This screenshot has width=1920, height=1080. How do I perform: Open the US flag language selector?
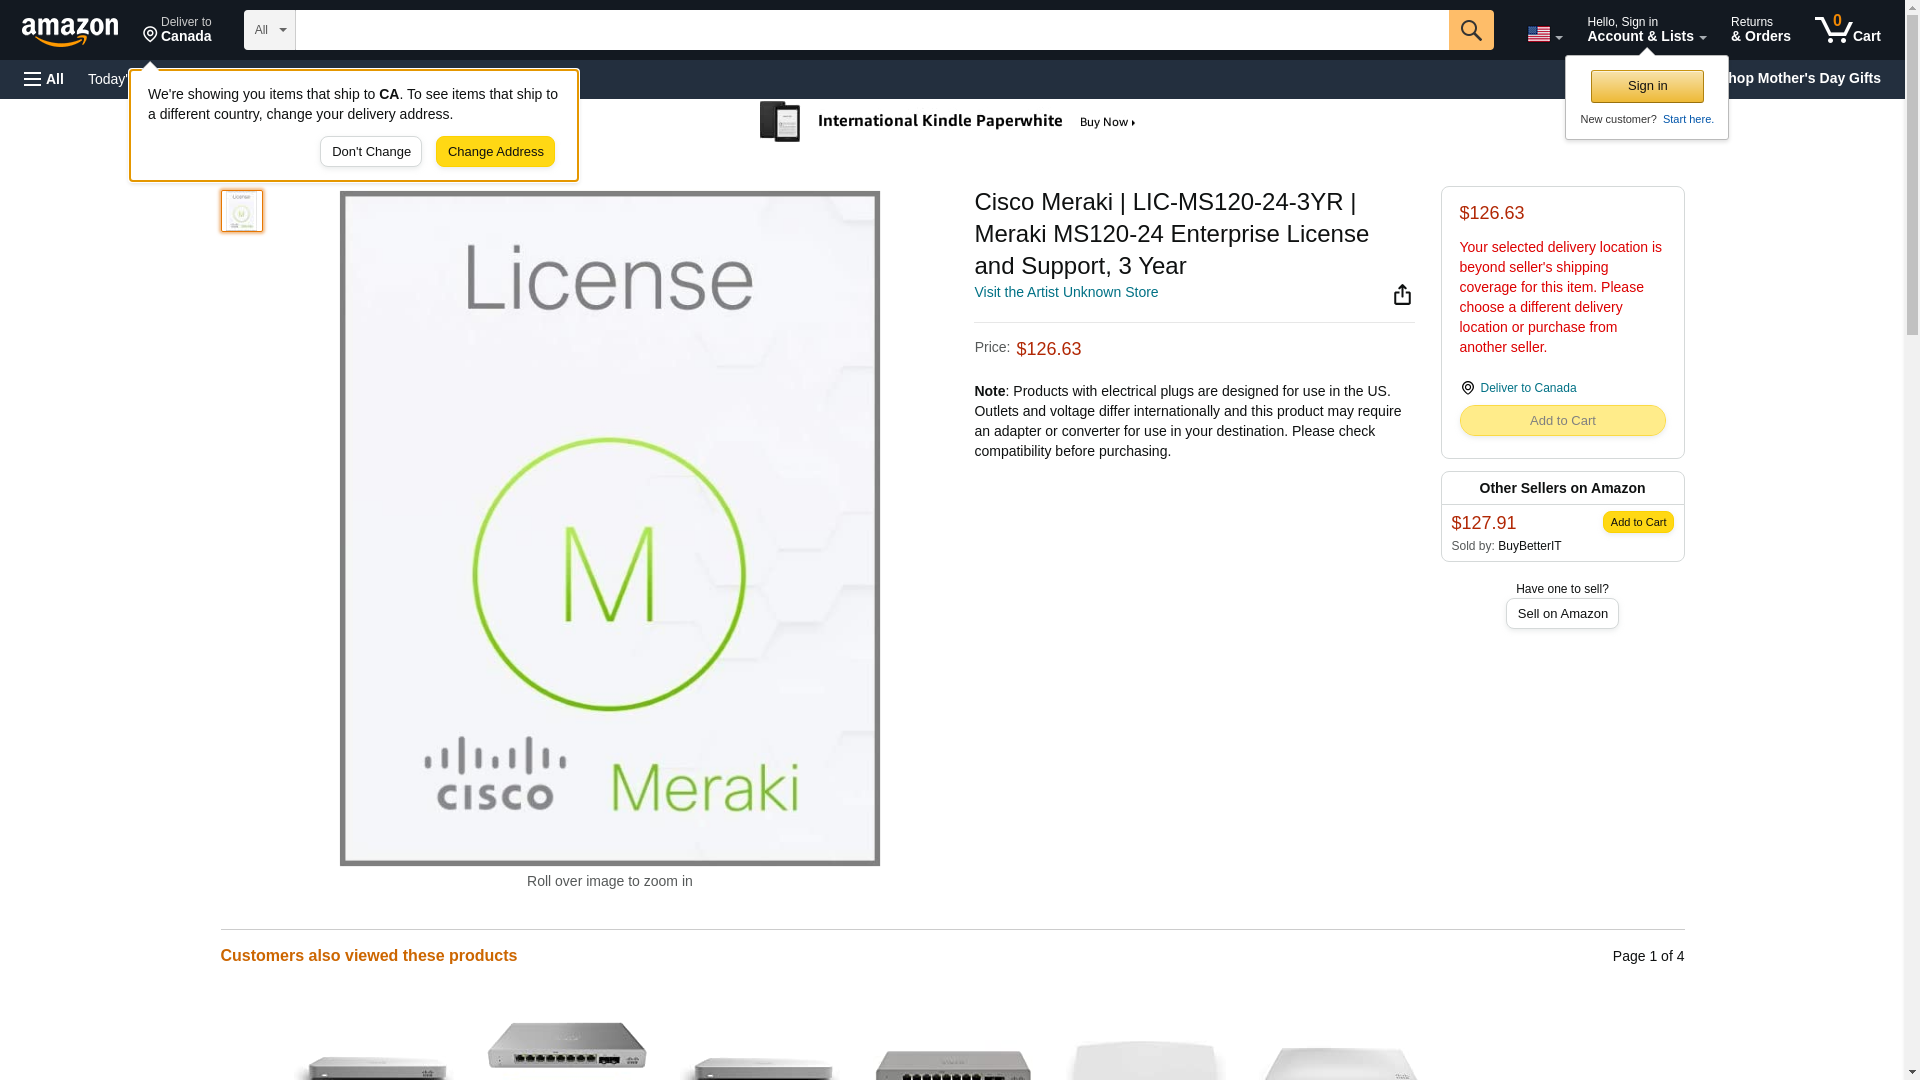pyautogui.click(x=1543, y=33)
